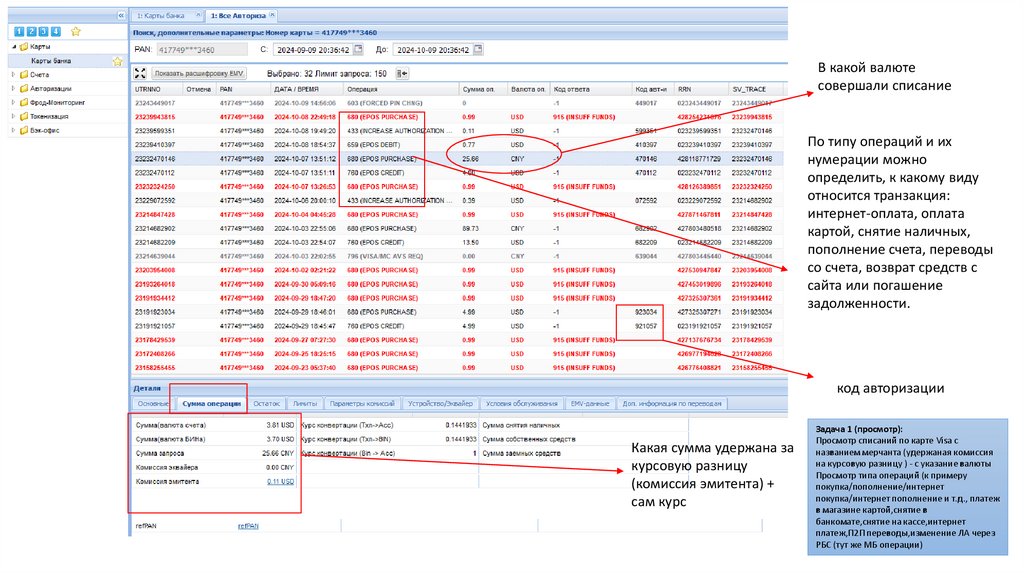Open the Лимиты details tab

305,404
